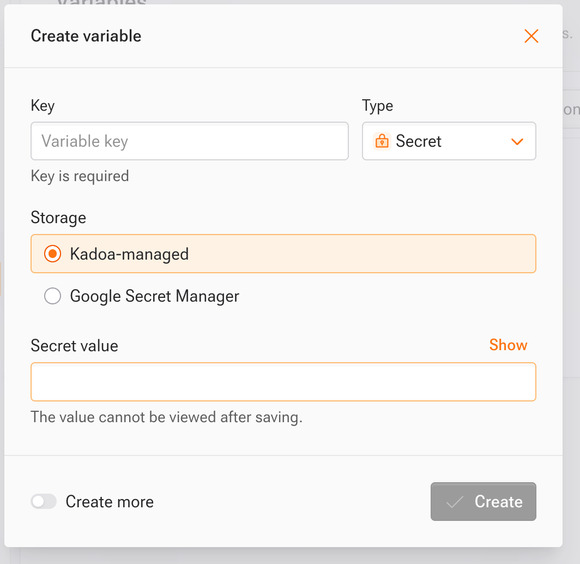Click the Storage section label
This screenshot has height=564, width=580.
click(58, 217)
